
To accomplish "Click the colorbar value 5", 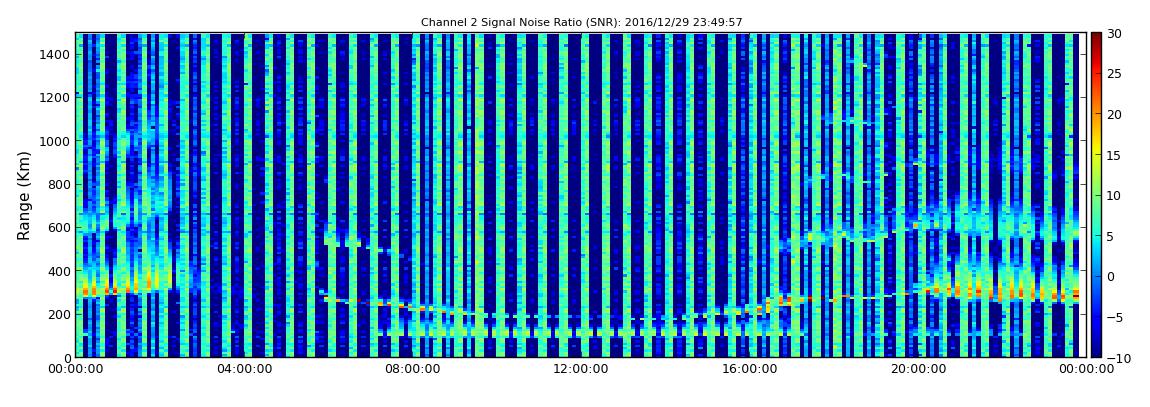I will (1111, 236).
